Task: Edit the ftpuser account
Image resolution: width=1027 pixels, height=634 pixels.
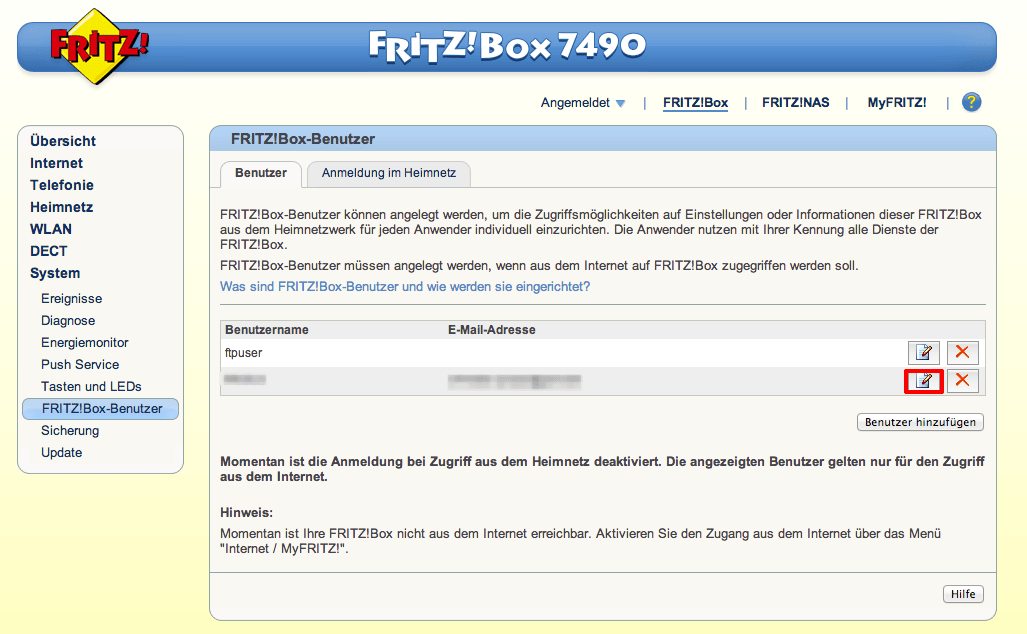Action: [x=924, y=352]
